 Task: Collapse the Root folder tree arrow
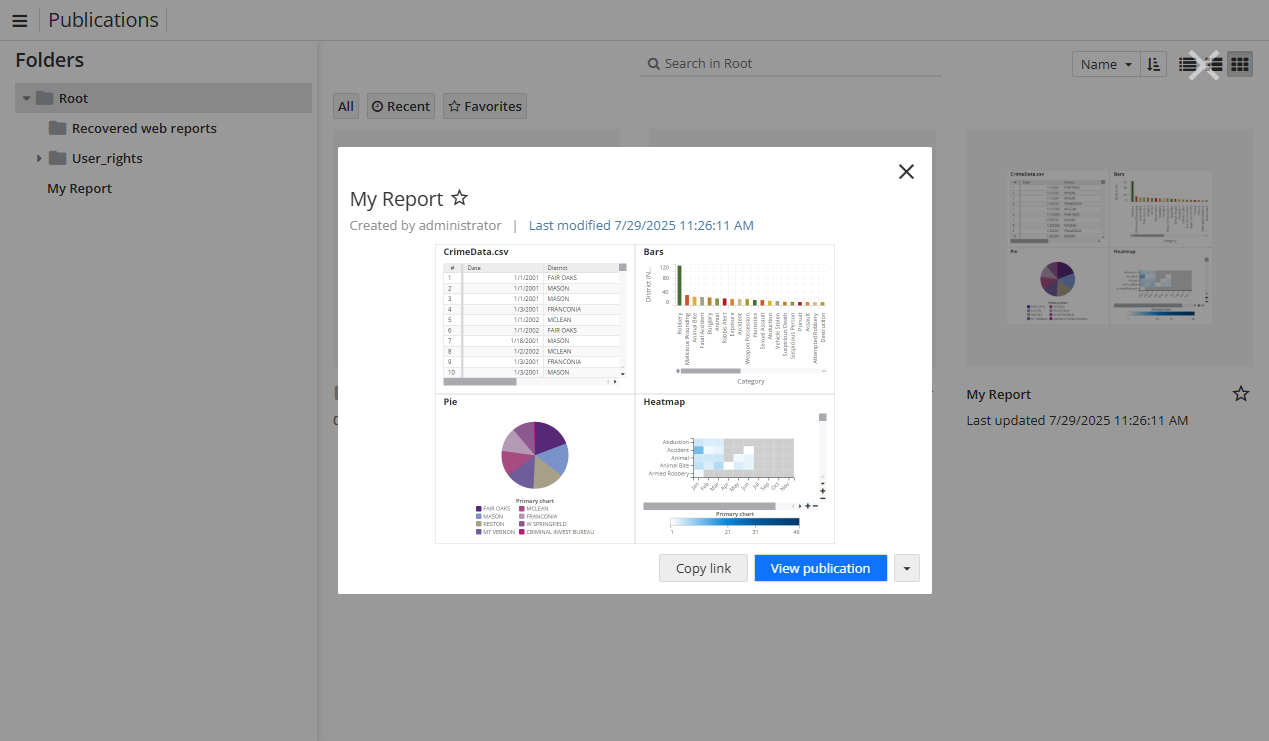pyautogui.click(x=26, y=99)
